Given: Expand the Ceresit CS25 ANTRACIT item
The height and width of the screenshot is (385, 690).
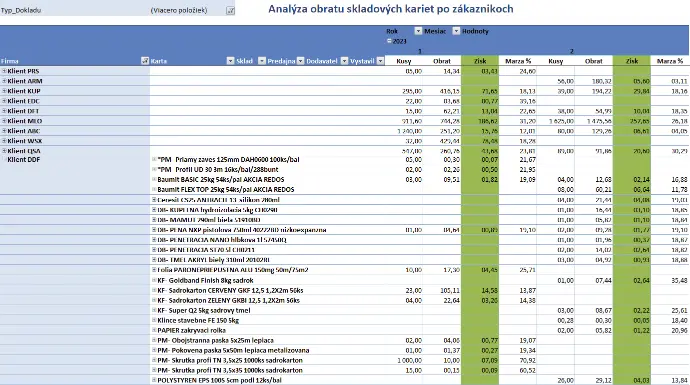Looking at the screenshot, I should coord(154,200).
